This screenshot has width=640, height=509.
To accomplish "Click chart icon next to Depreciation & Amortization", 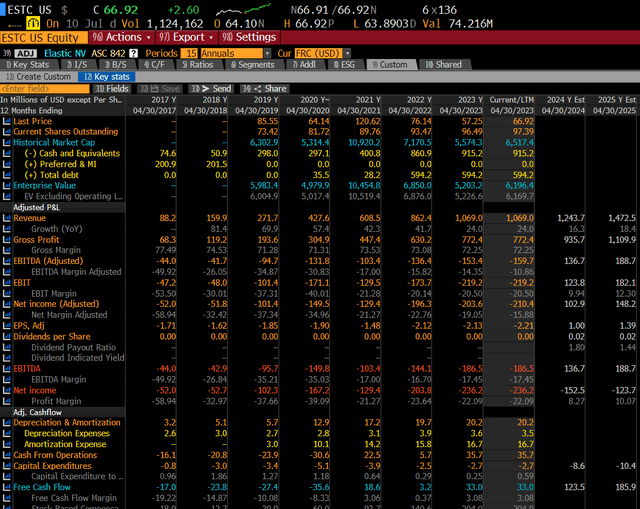I will point(6,423).
